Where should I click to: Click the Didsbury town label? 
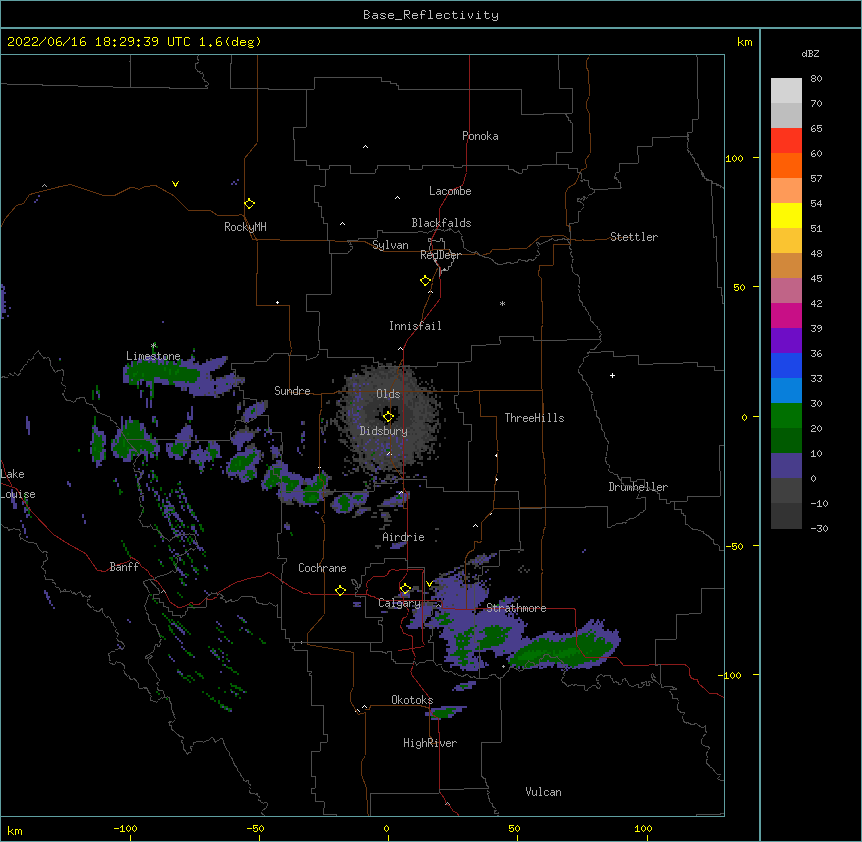[x=384, y=431]
